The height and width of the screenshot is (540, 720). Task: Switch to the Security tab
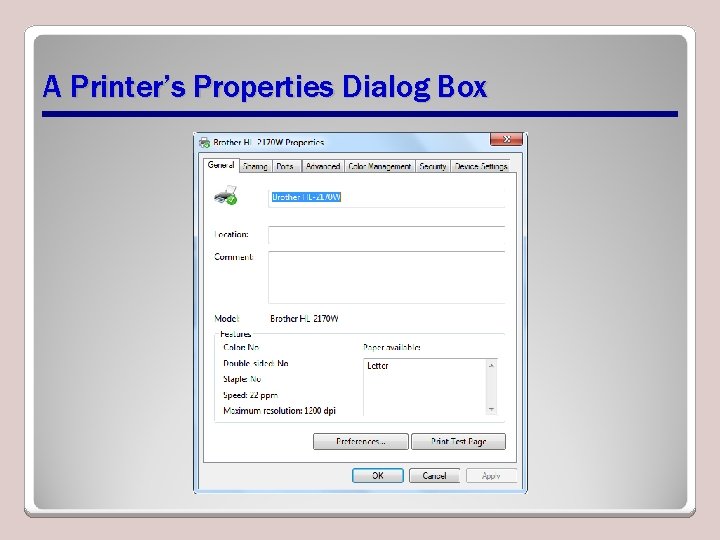click(433, 167)
